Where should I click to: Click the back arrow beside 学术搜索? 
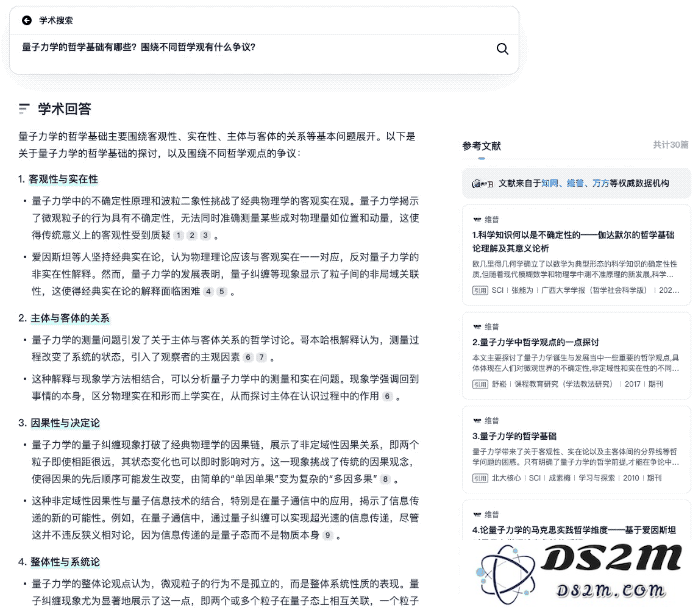pyautogui.click(x=27, y=20)
